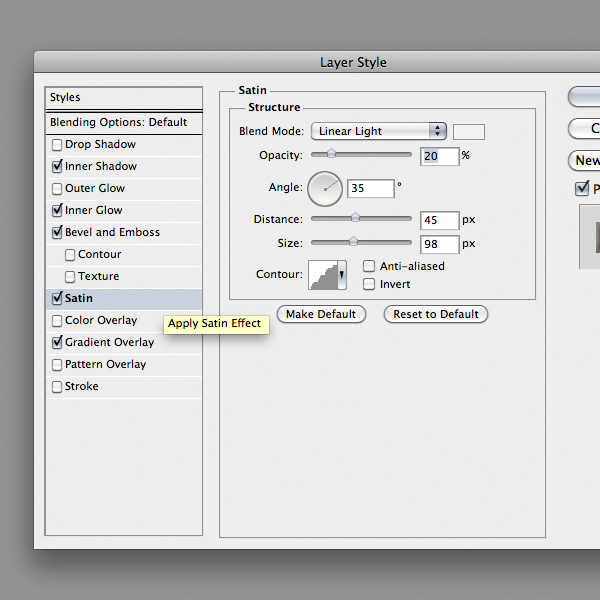Viewport: 600px width, 600px height.
Task: Select the Inner Glow row label
Action: (94, 210)
